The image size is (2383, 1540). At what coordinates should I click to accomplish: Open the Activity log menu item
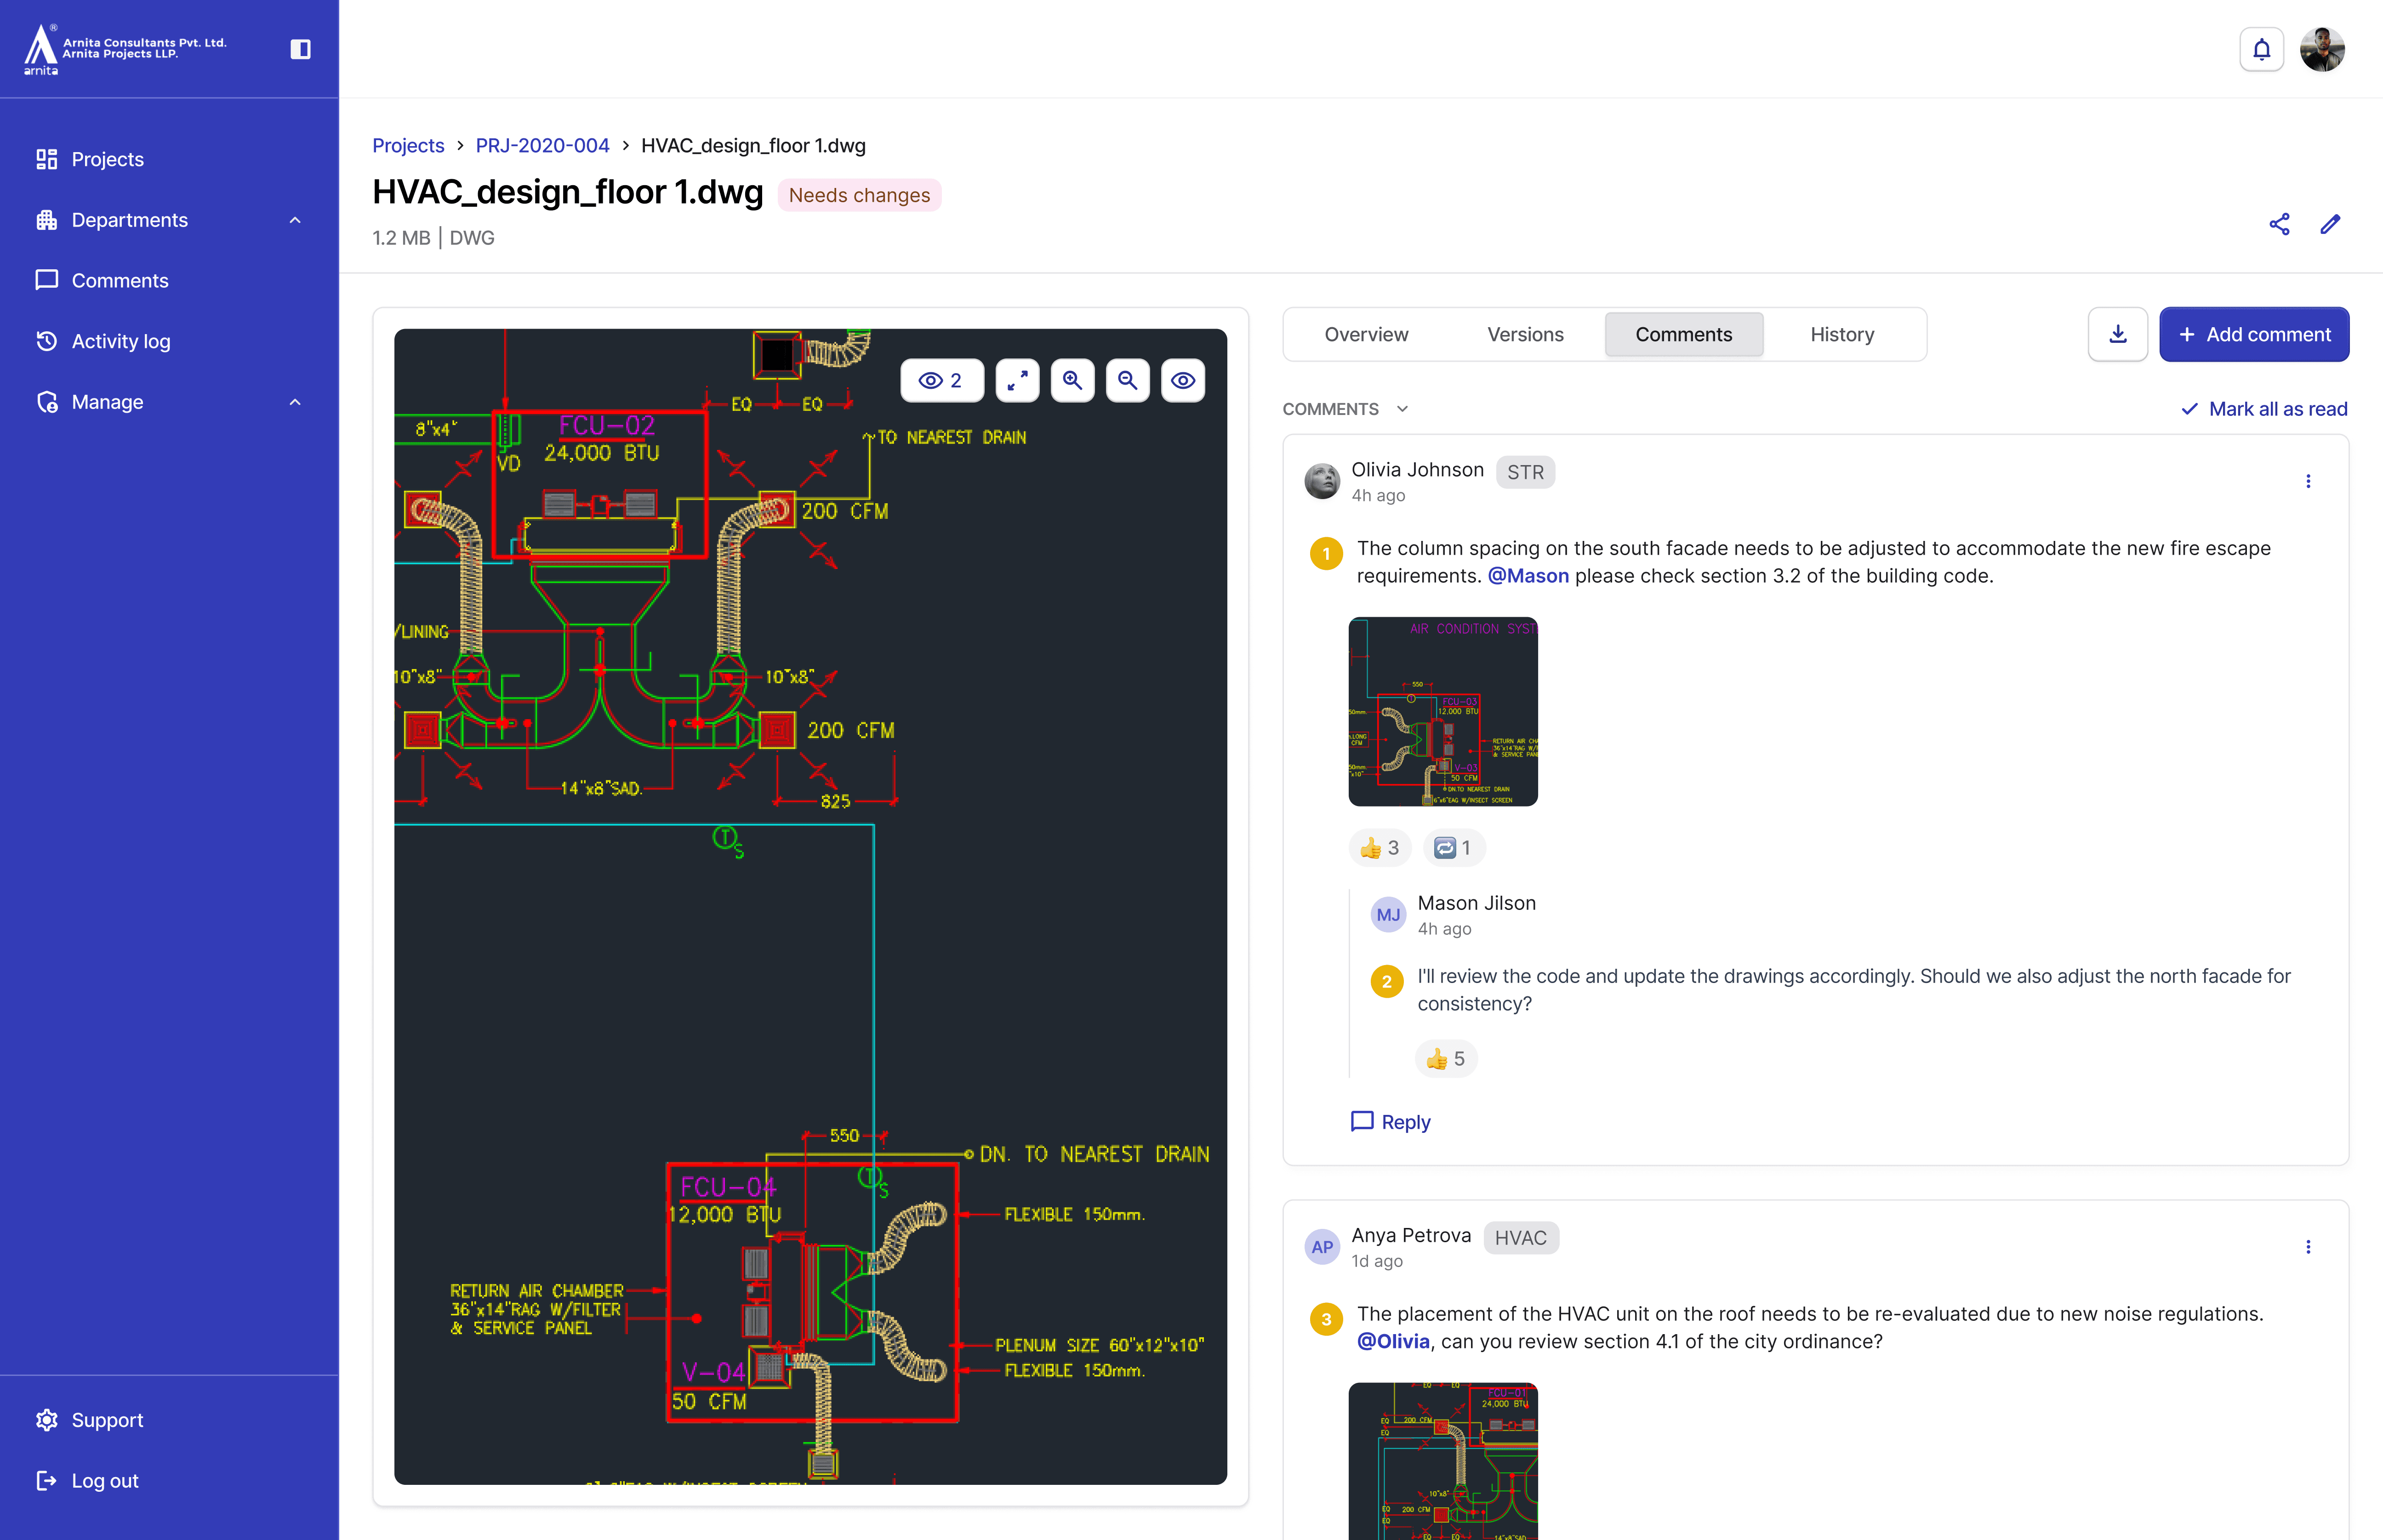[120, 341]
